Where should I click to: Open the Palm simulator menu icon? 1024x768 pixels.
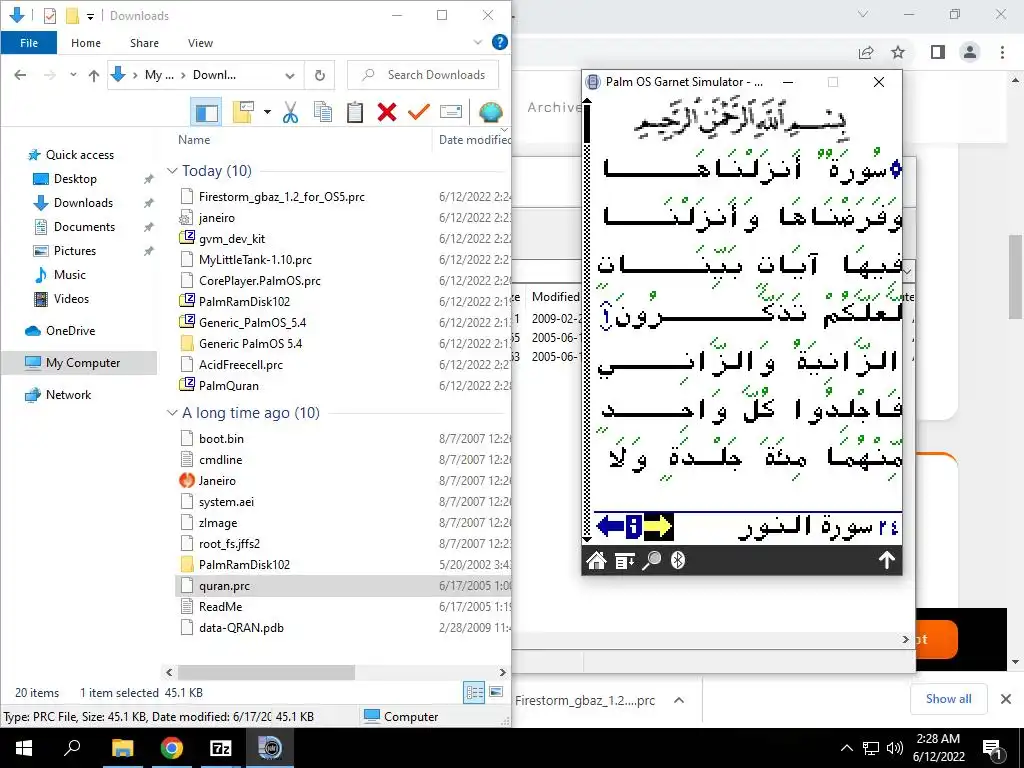(x=624, y=560)
